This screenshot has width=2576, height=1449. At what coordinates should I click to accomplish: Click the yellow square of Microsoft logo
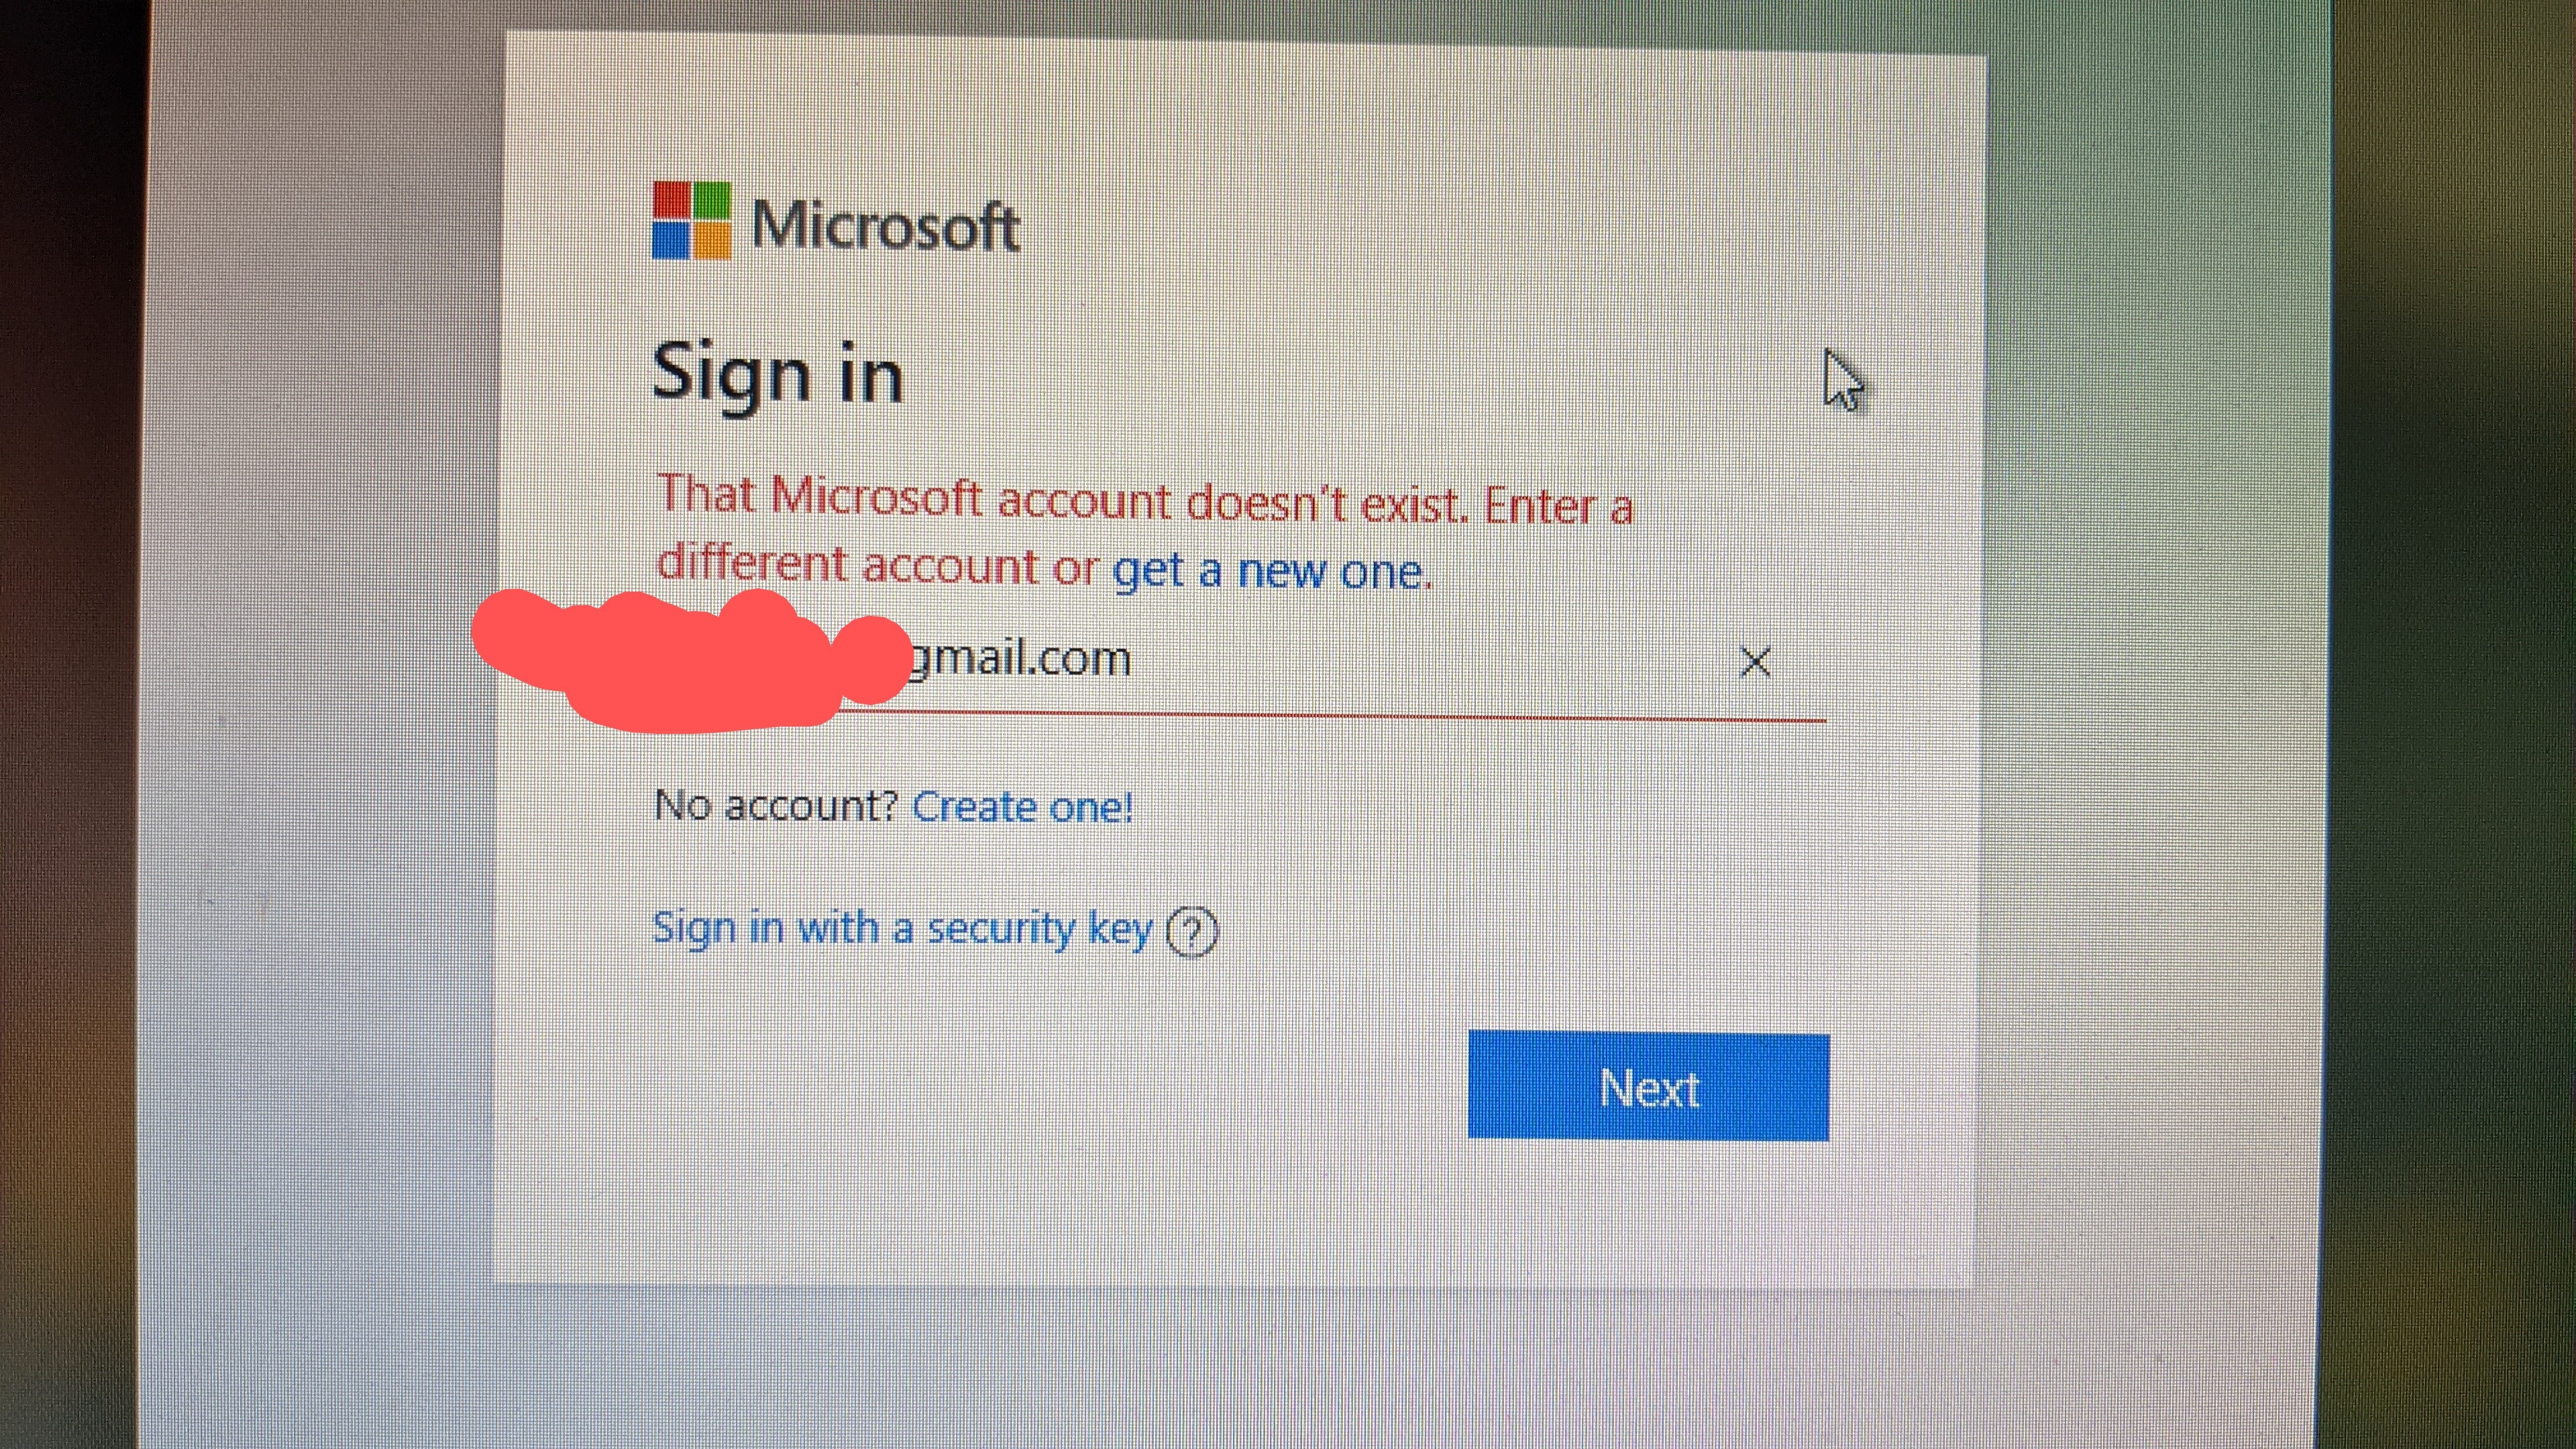click(x=712, y=241)
